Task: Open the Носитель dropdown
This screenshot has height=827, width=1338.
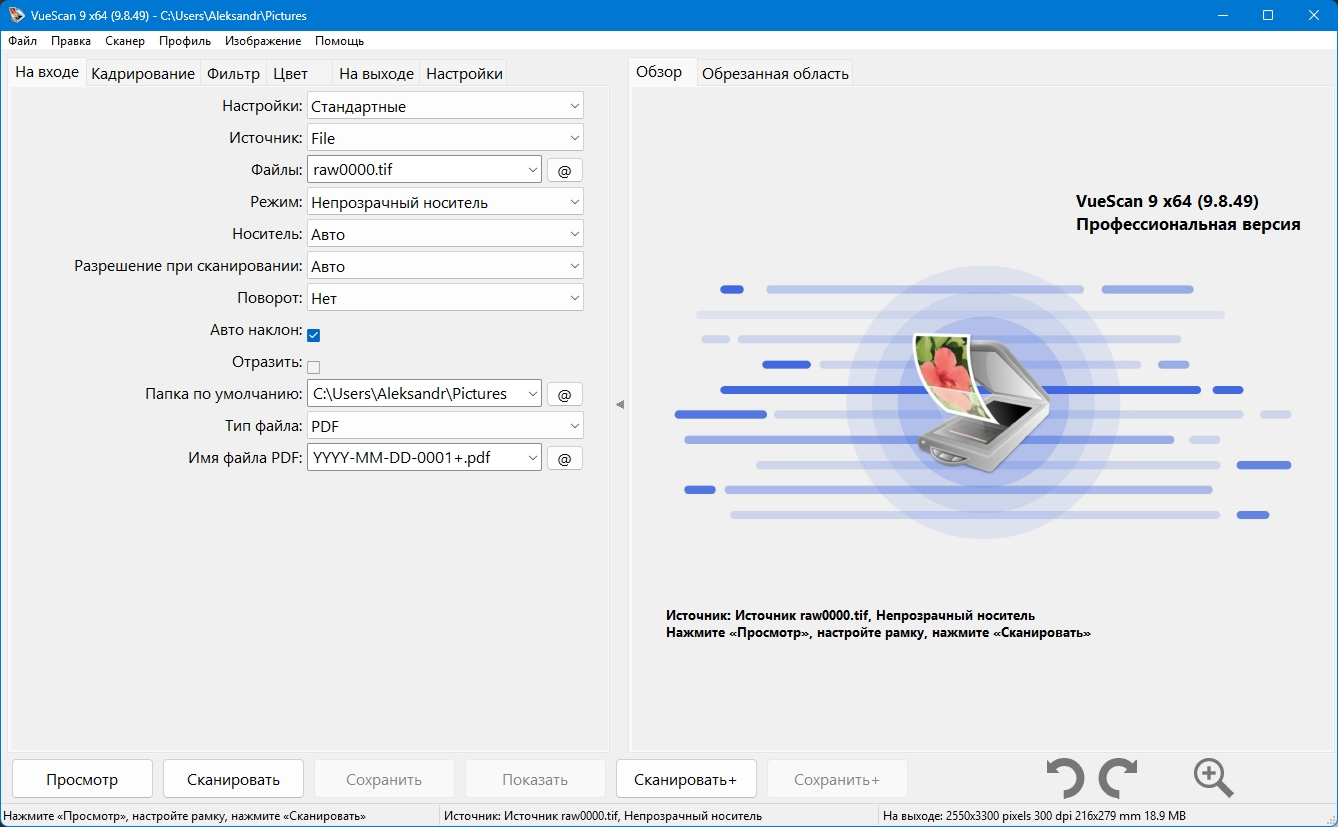Action: tap(445, 234)
